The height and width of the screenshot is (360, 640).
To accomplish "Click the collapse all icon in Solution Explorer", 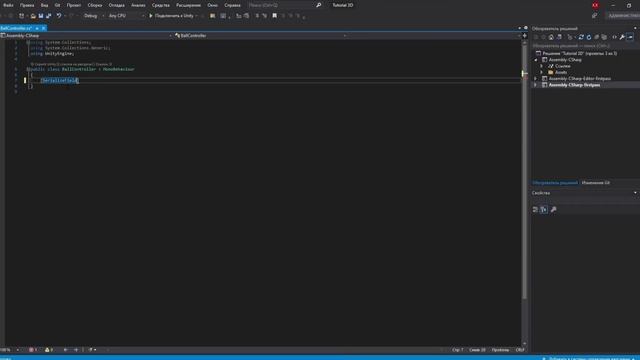I will (x=596, y=37).
